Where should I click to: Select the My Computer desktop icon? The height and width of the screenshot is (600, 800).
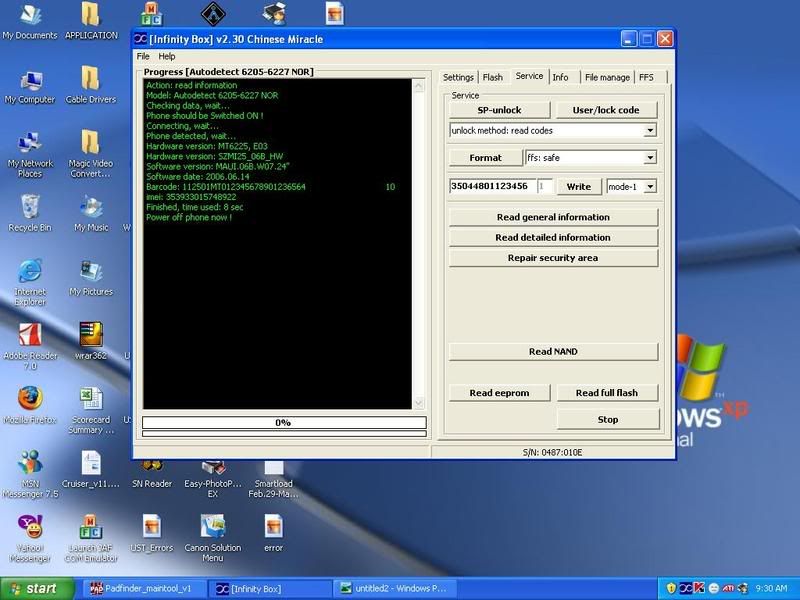coord(30,87)
